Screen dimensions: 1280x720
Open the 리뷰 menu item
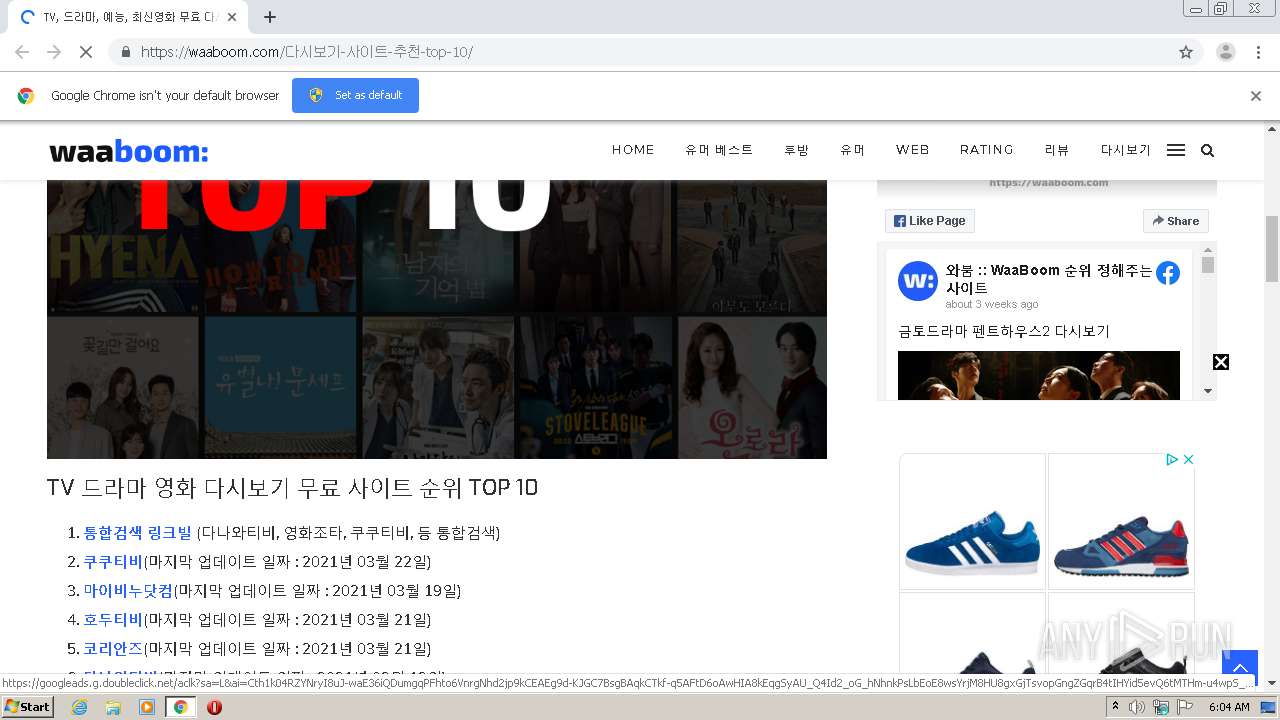click(x=1057, y=150)
